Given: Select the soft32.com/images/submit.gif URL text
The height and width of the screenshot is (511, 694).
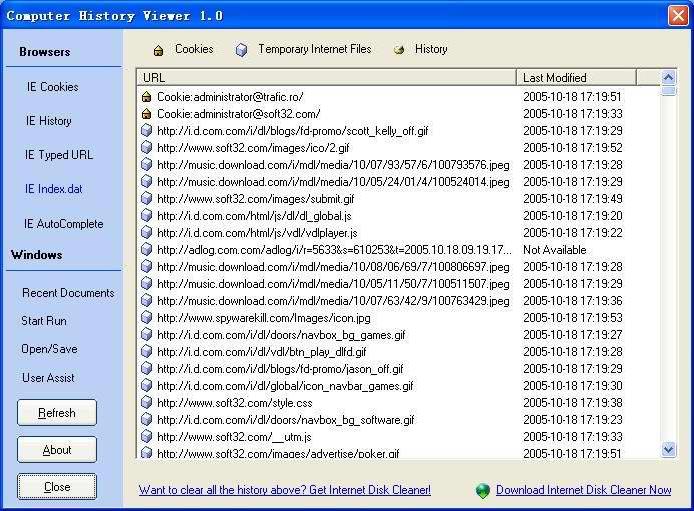Looking at the screenshot, I should tap(256, 199).
